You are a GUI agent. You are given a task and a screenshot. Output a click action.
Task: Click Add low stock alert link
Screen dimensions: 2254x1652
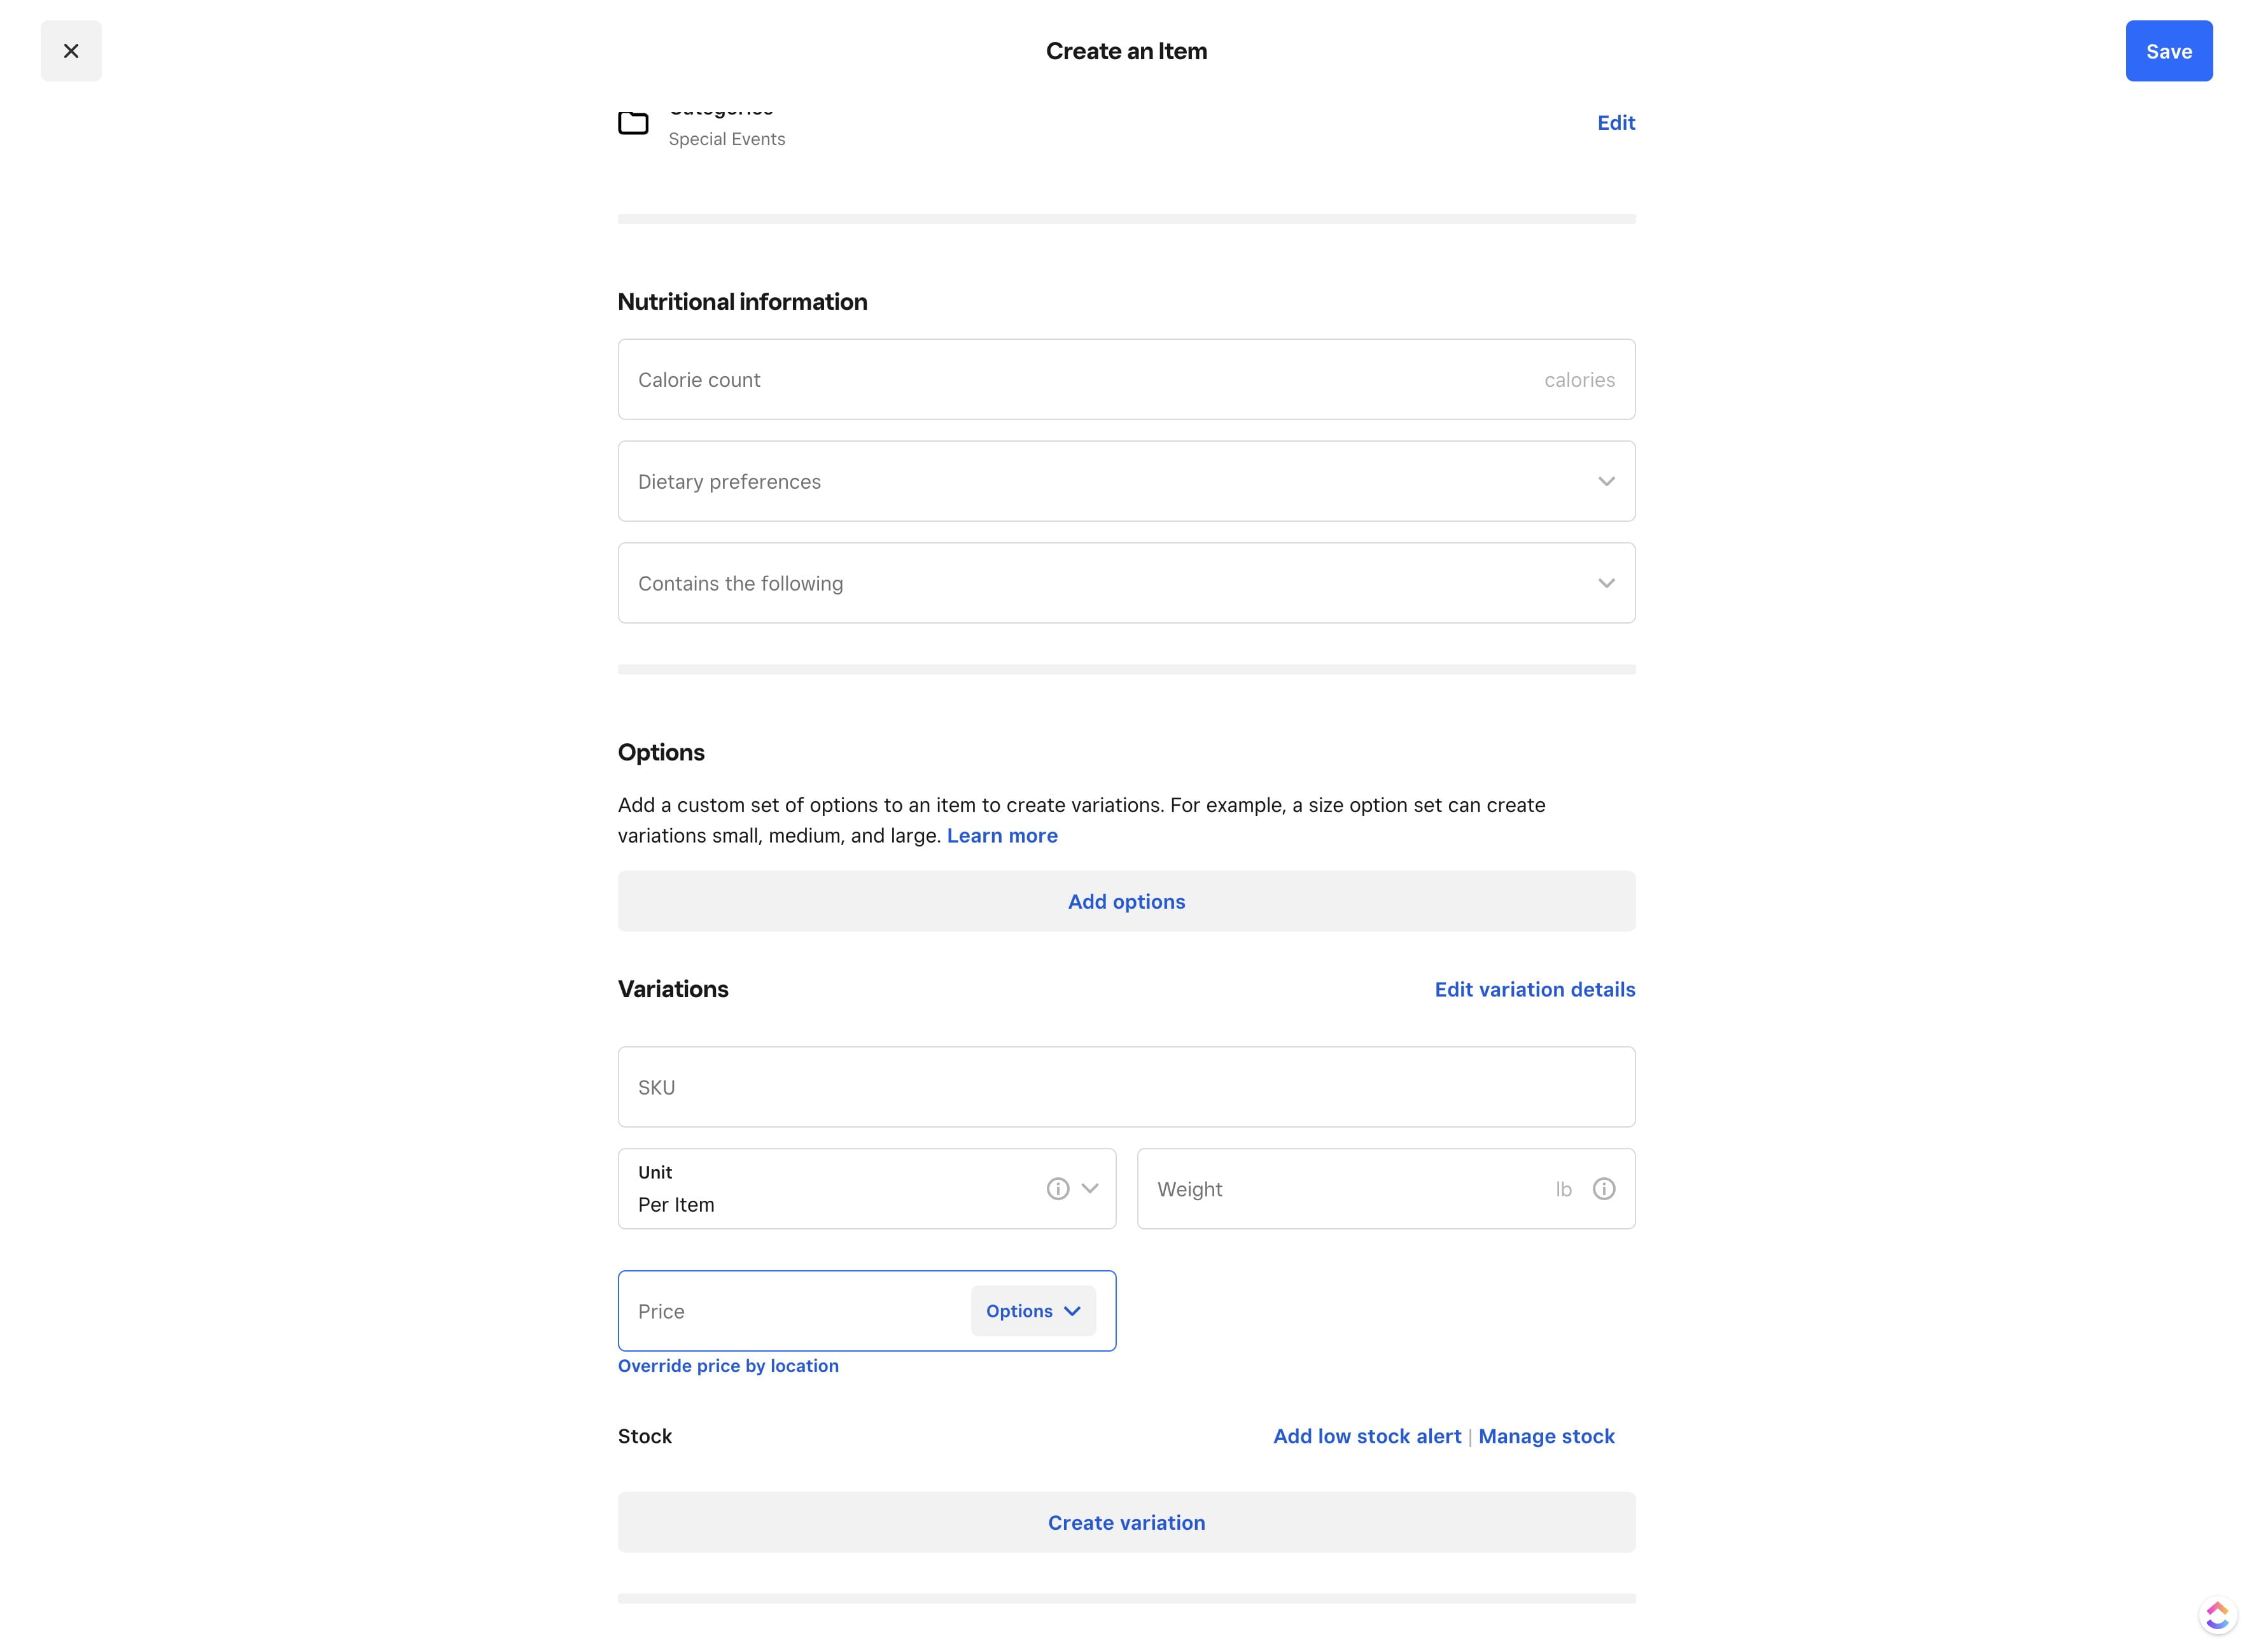coord(1366,1436)
